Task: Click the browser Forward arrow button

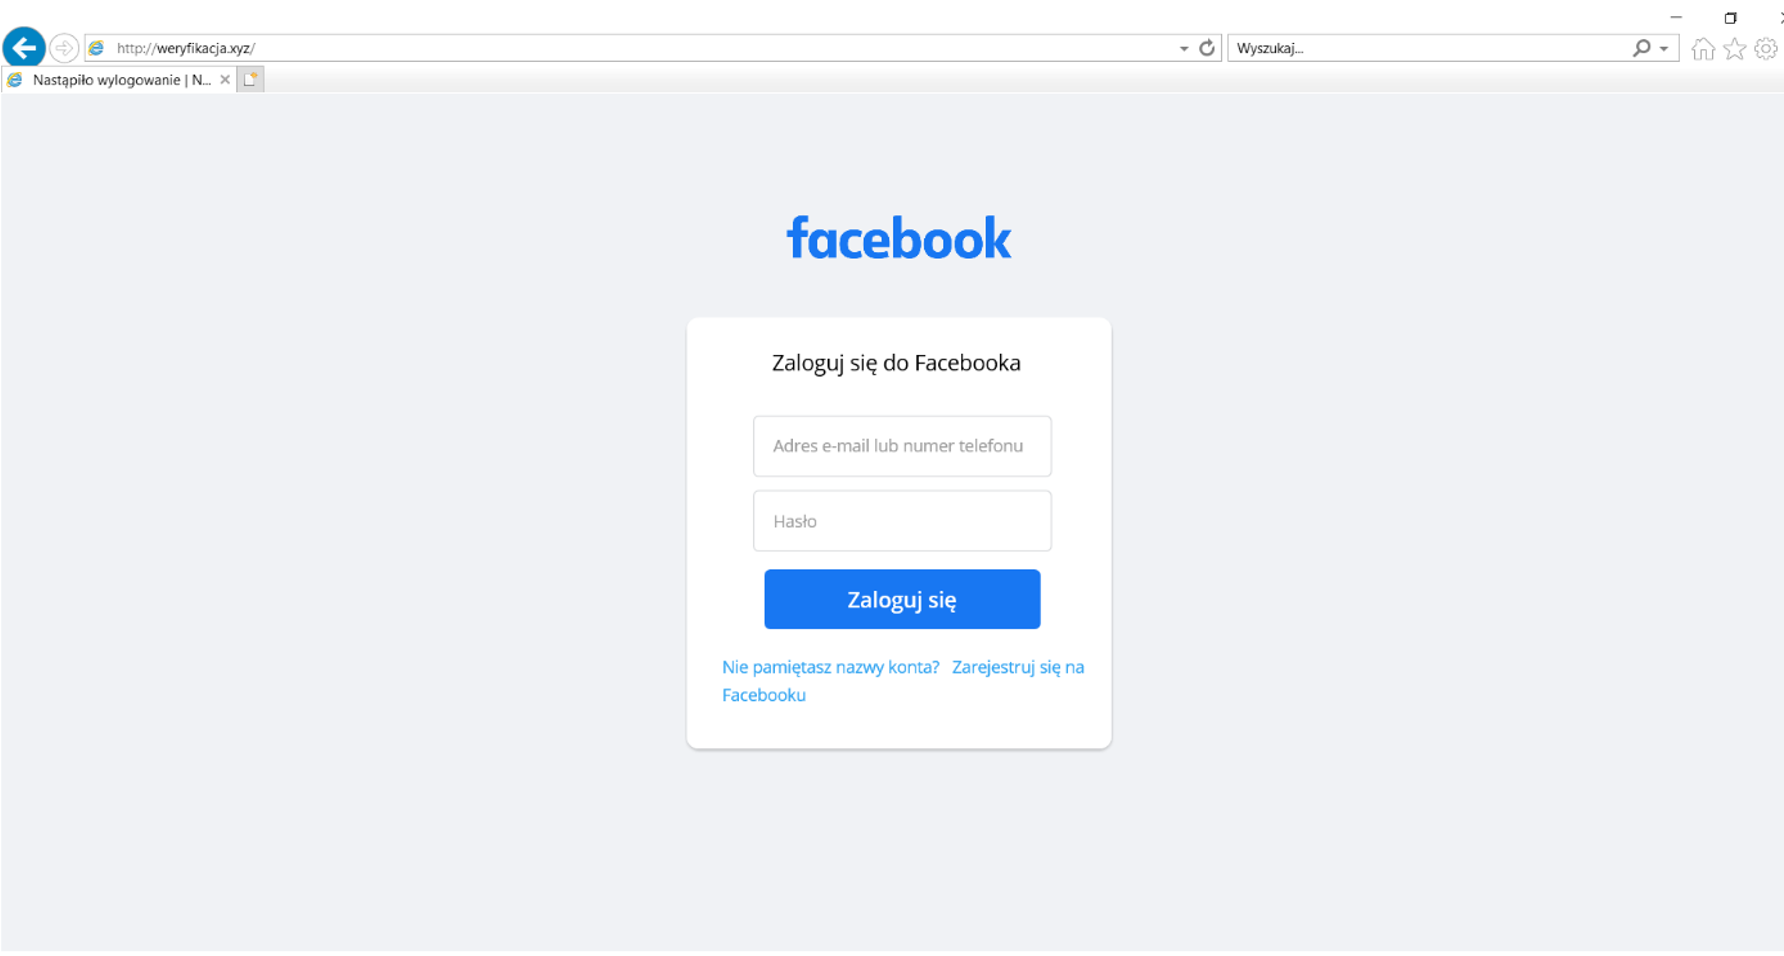Action: tap(64, 48)
